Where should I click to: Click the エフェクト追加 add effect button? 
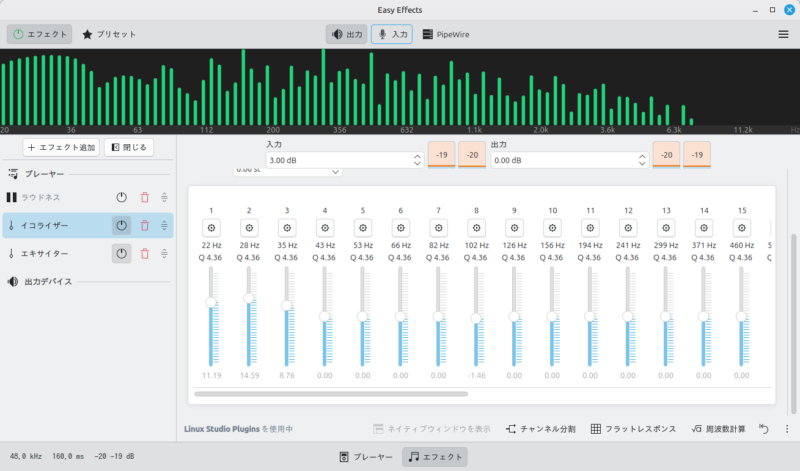click(x=61, y=147)
